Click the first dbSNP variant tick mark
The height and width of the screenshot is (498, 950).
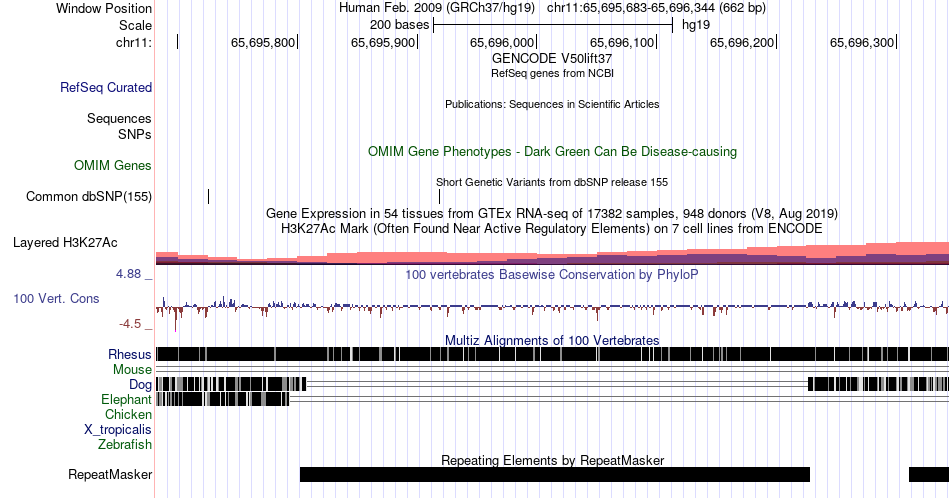(x=208, y=196)
